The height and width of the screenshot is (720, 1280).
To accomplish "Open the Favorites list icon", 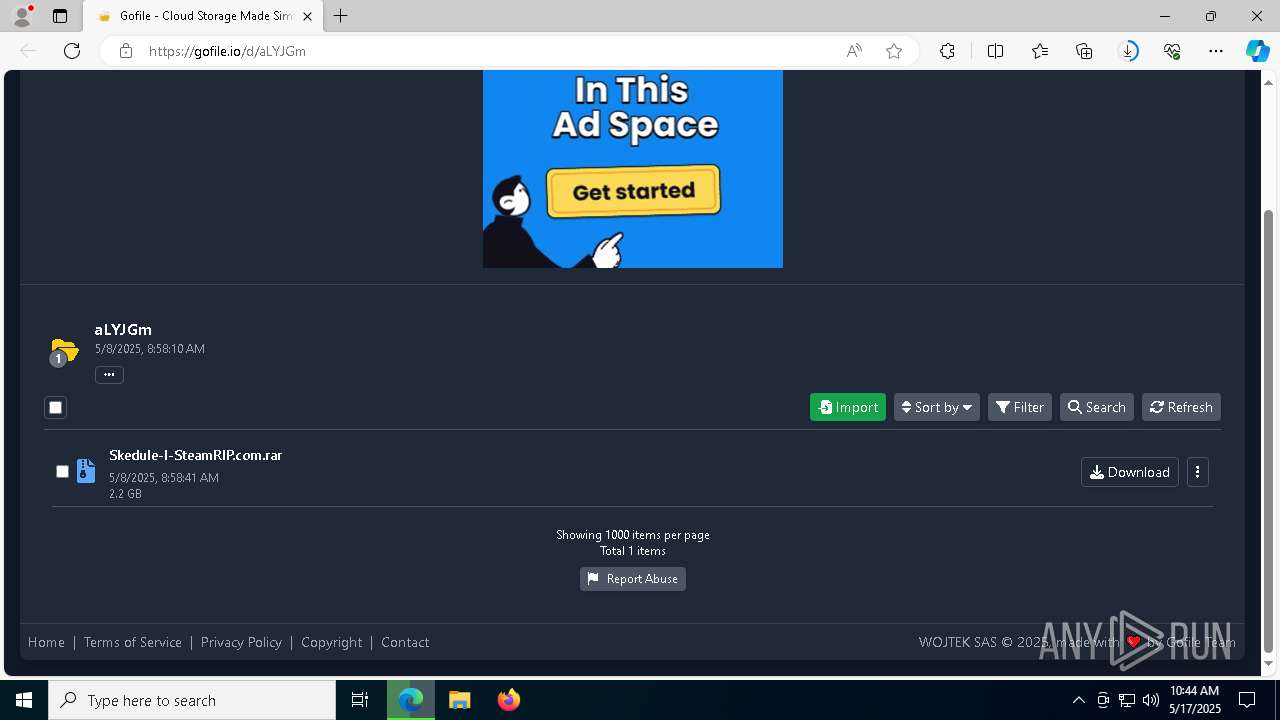I will pyautogui.click(x=1040, y=51).
